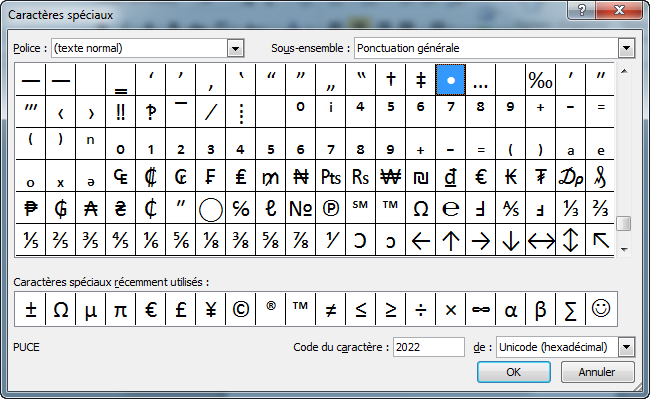Screen dimensions: 650x399
Task: Pick micro µ from recently used
Action: [91, 309]
